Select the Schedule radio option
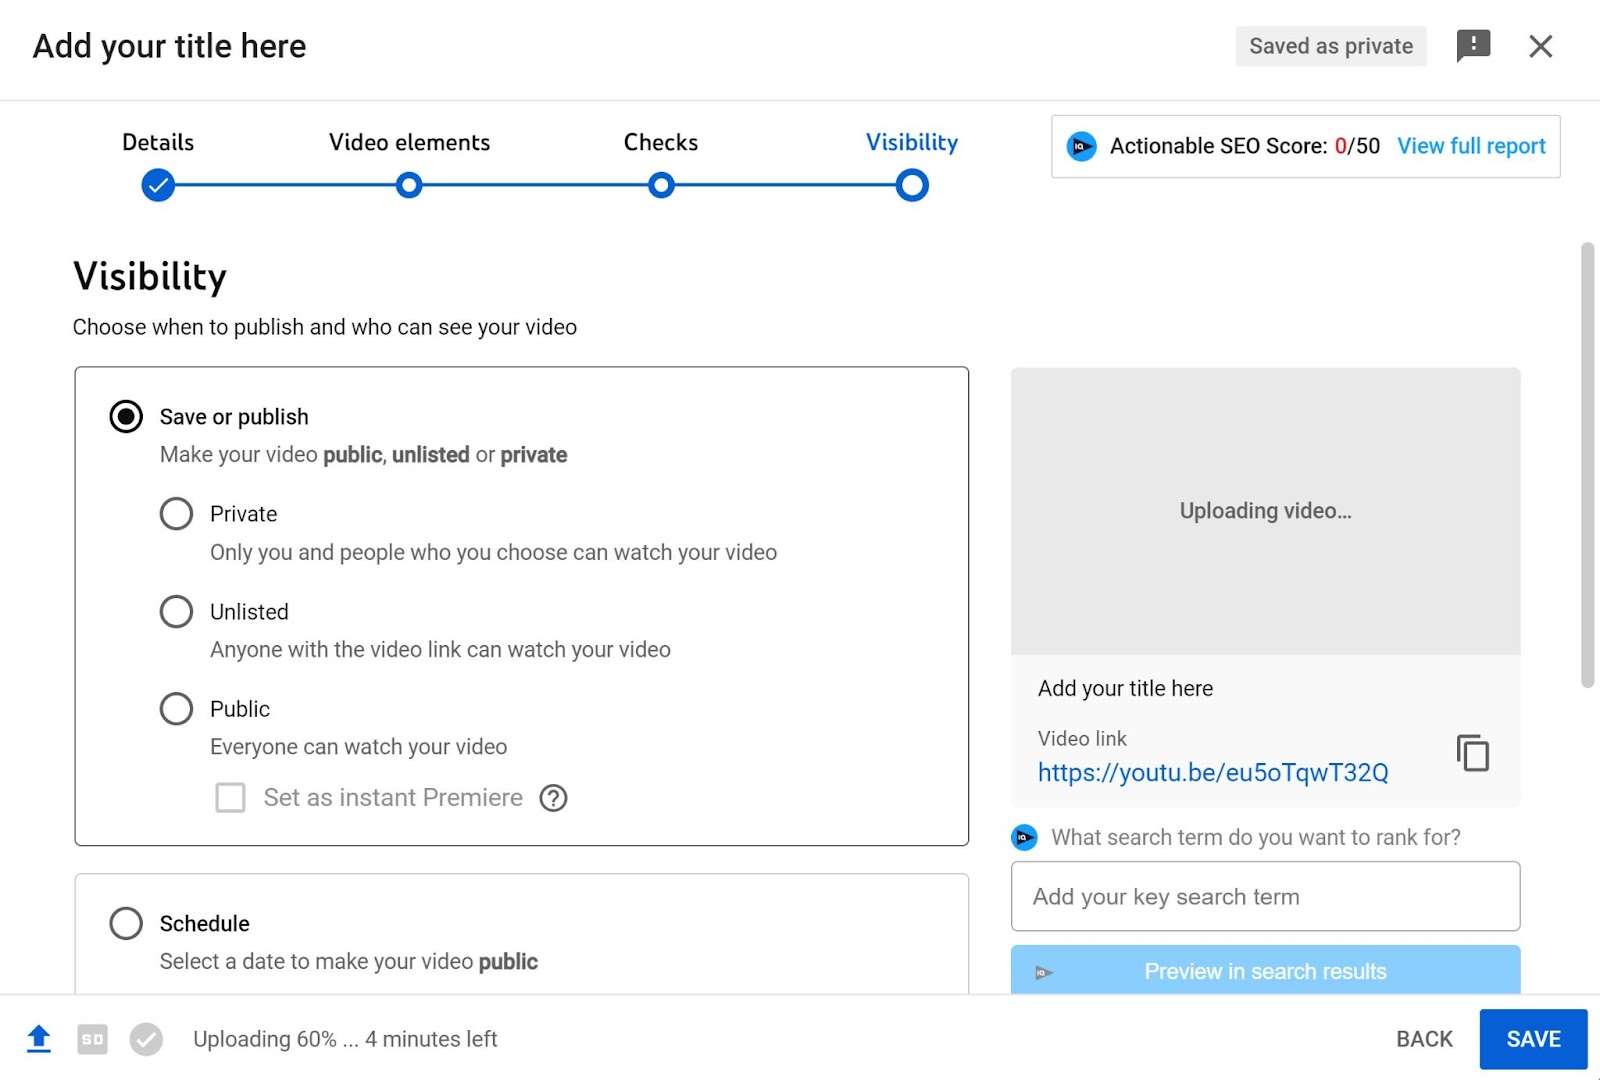 point(126,923)
